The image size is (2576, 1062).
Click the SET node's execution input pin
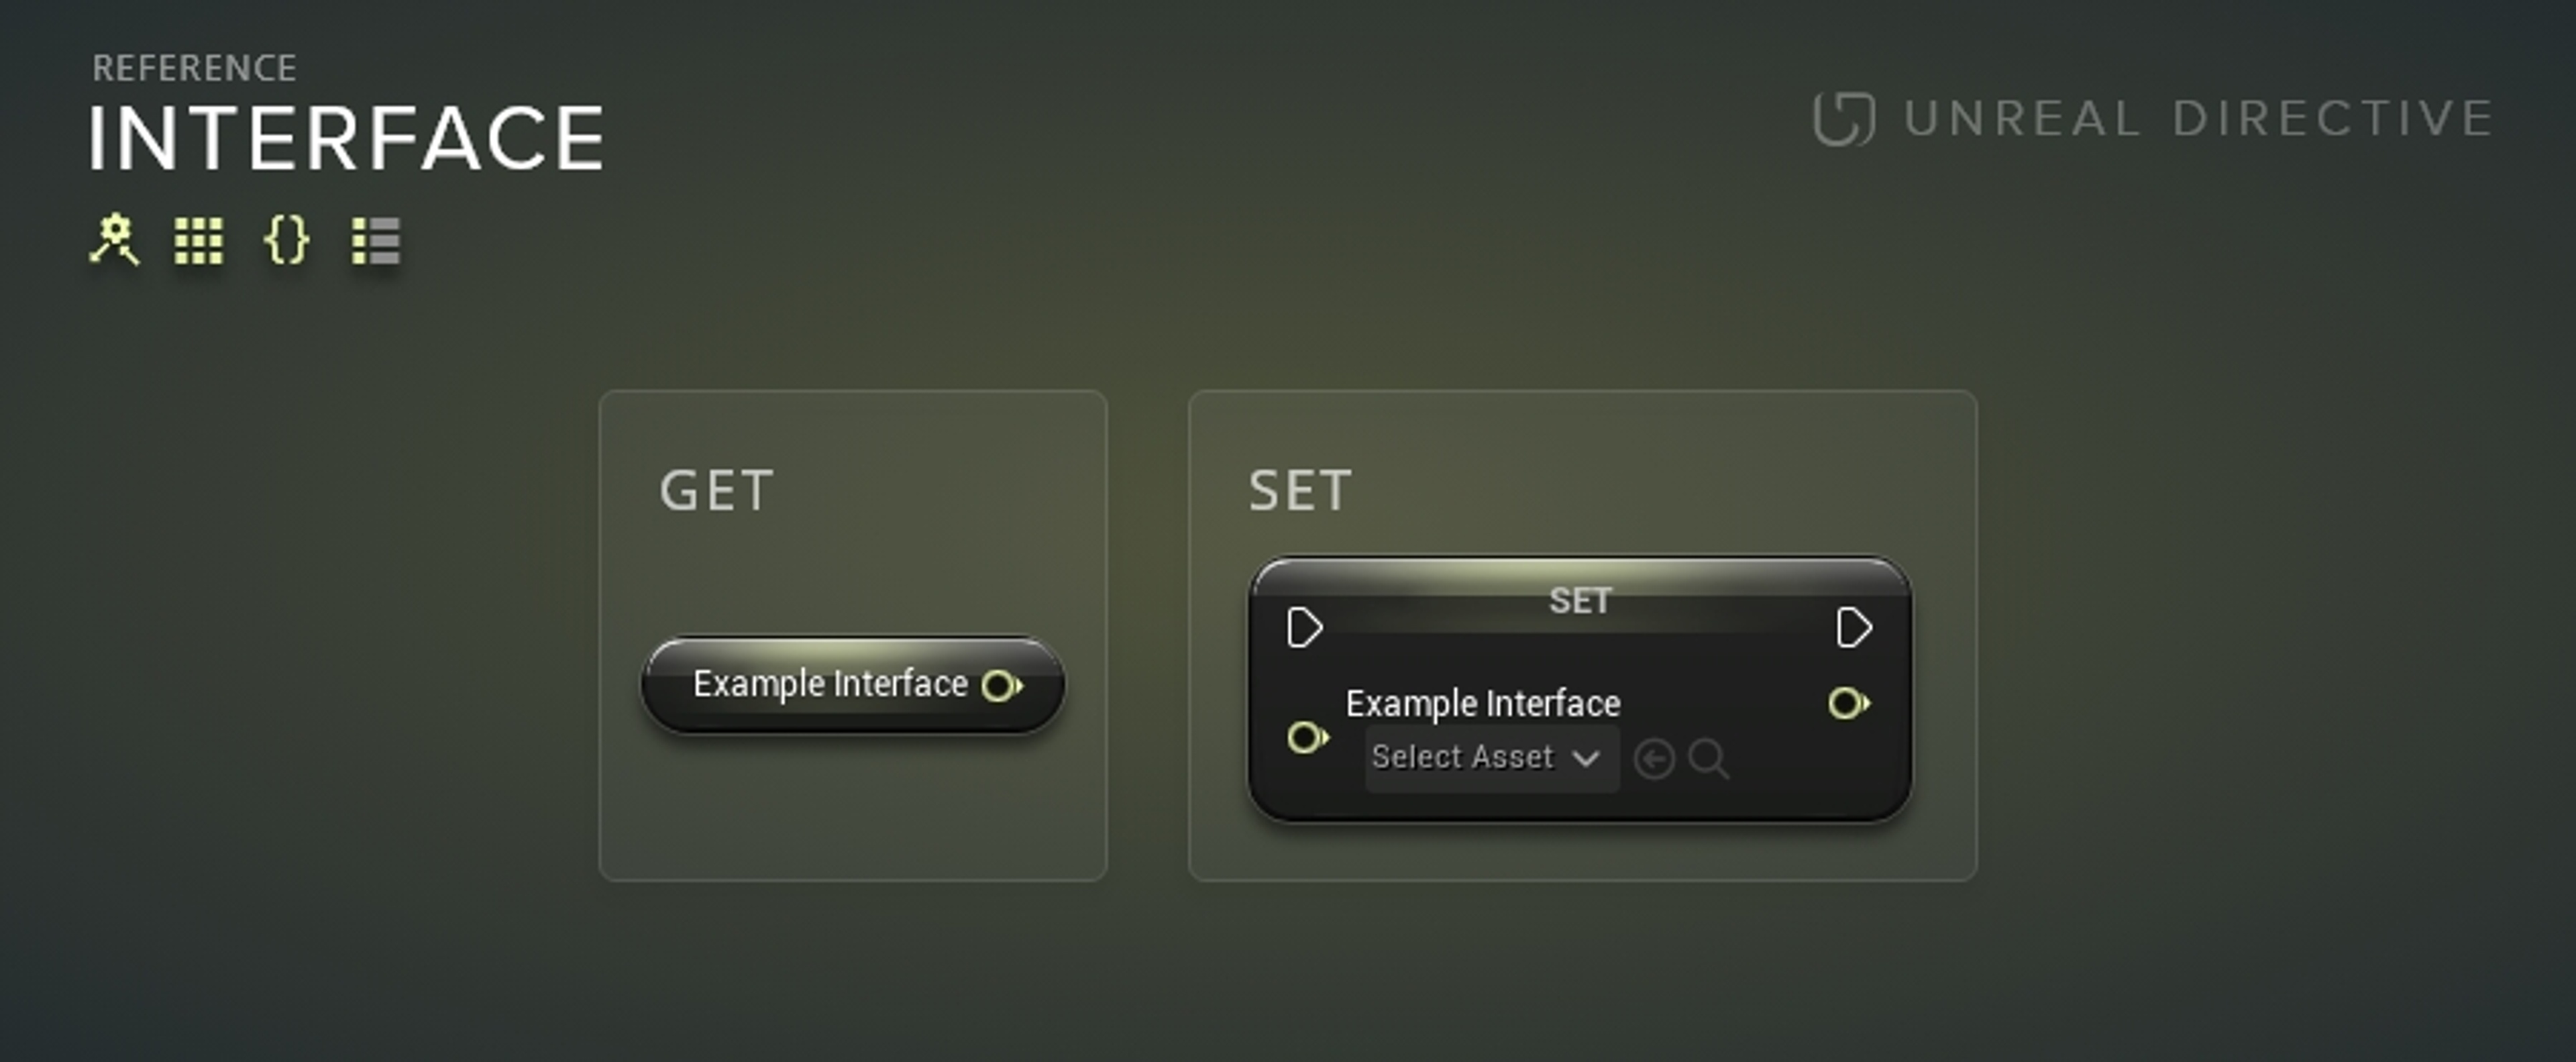(x=1304, y=628)
